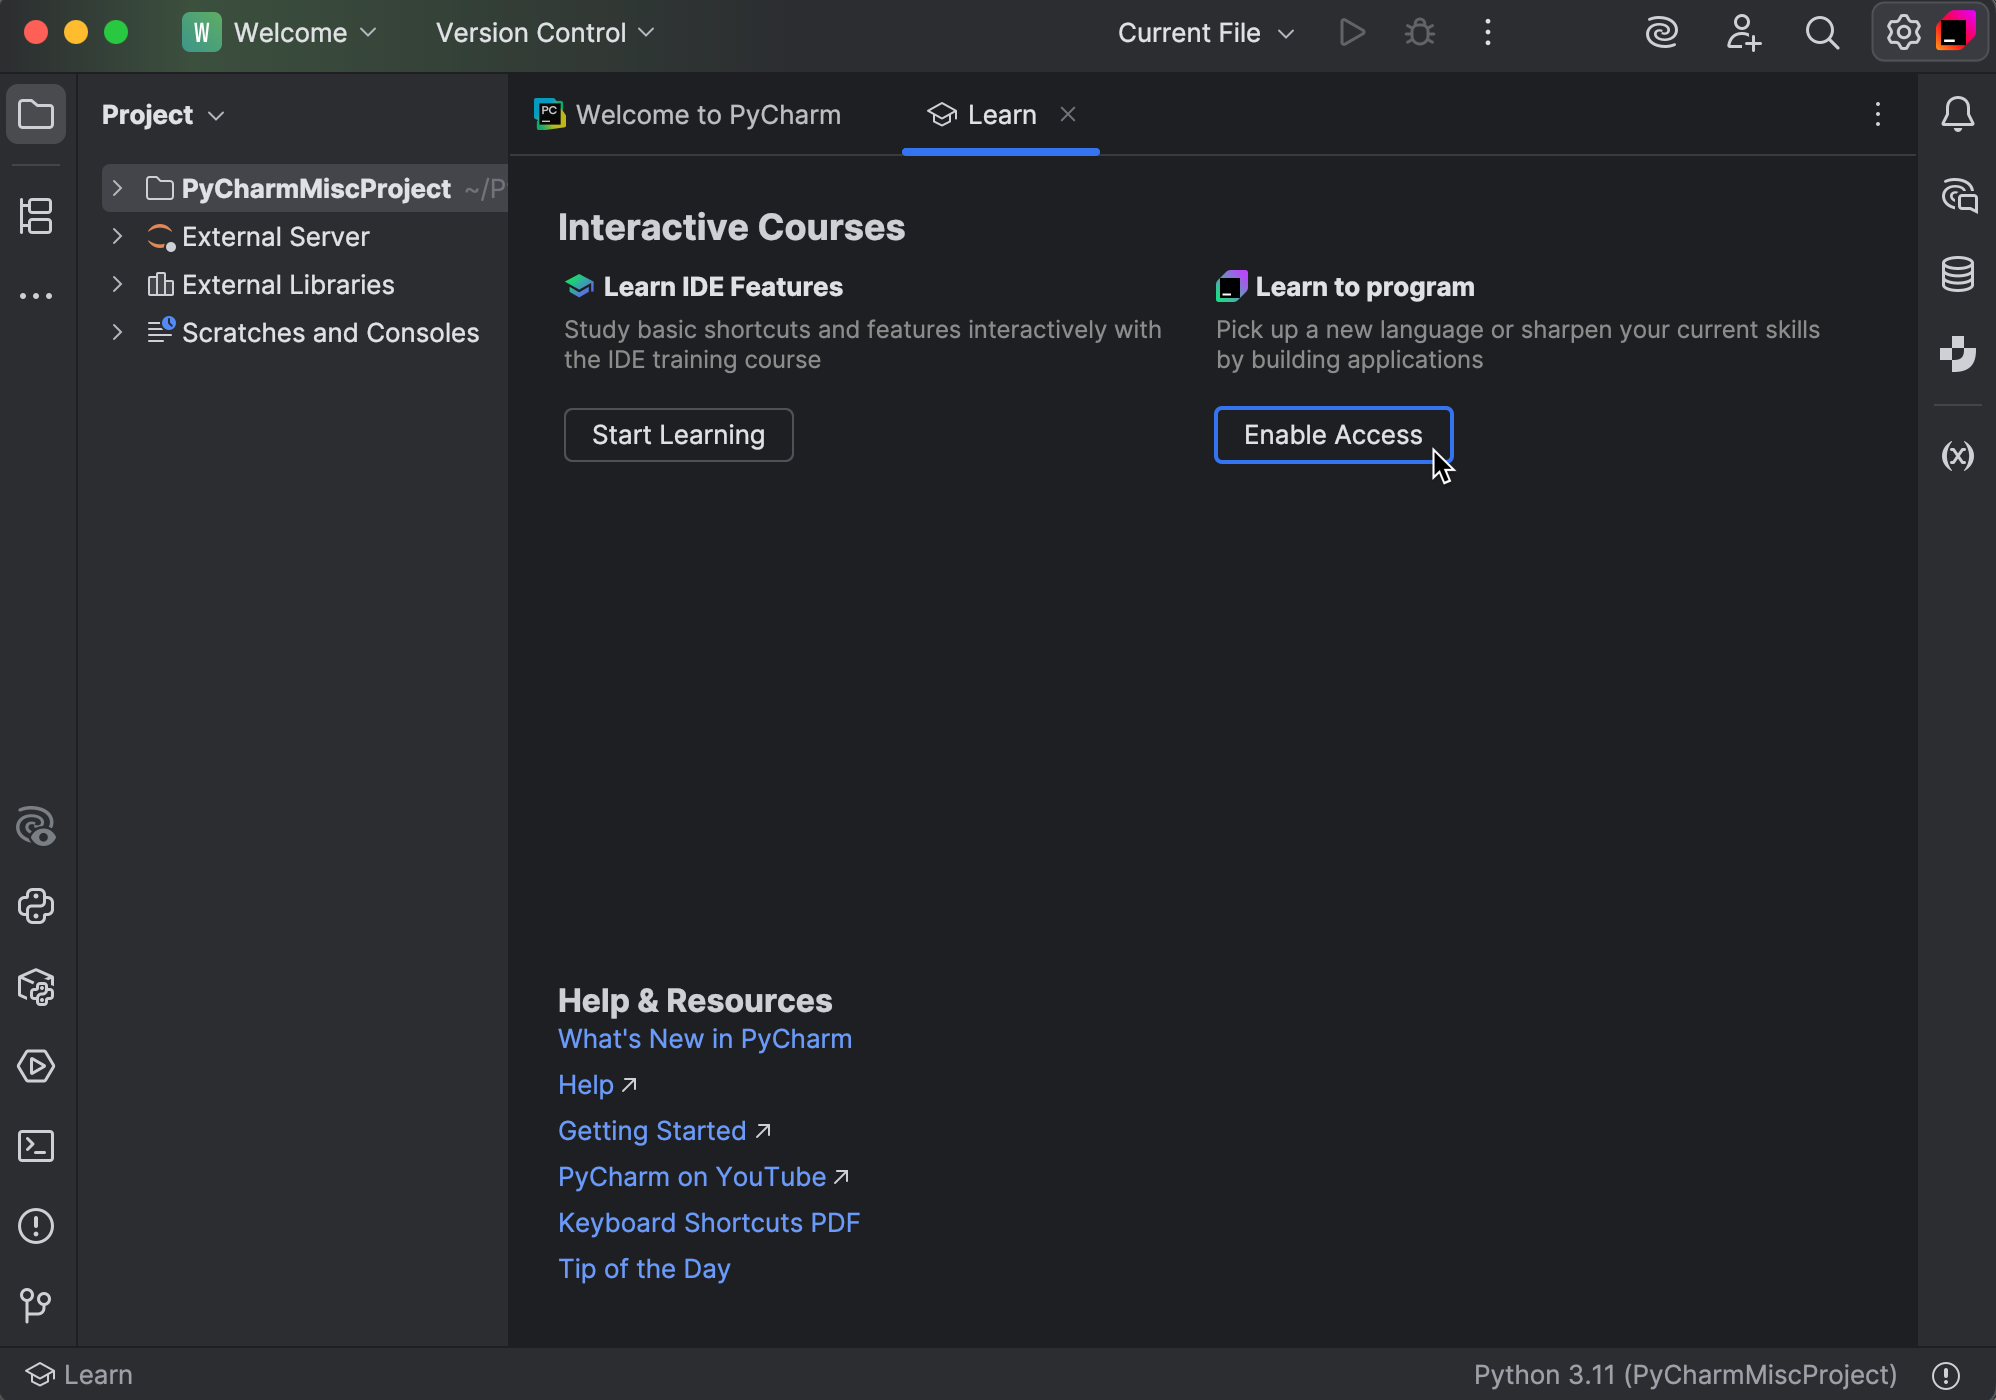Screen dimensions: 1996x1400
Task: Open the Python Console
Action: coord(36,906)
